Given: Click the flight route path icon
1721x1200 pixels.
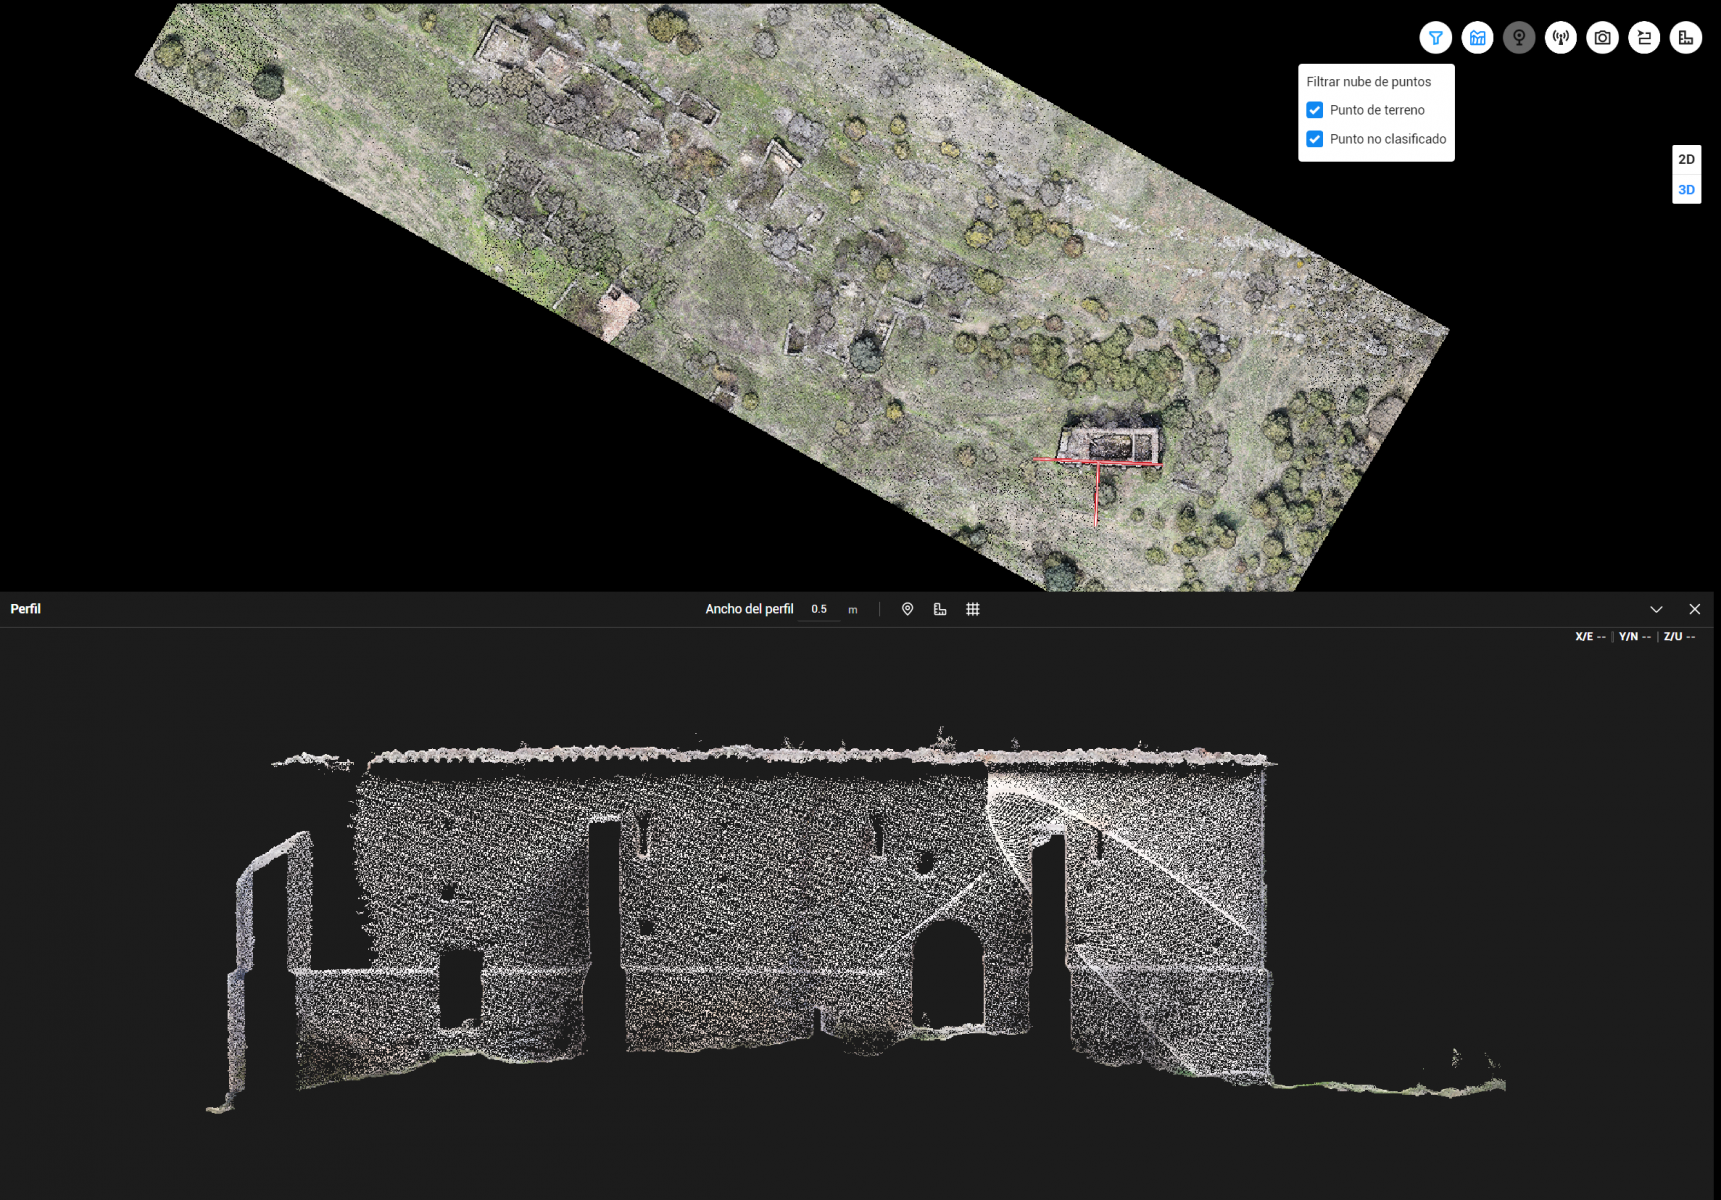Looking at the screenshot, I should click(1644, 38).
